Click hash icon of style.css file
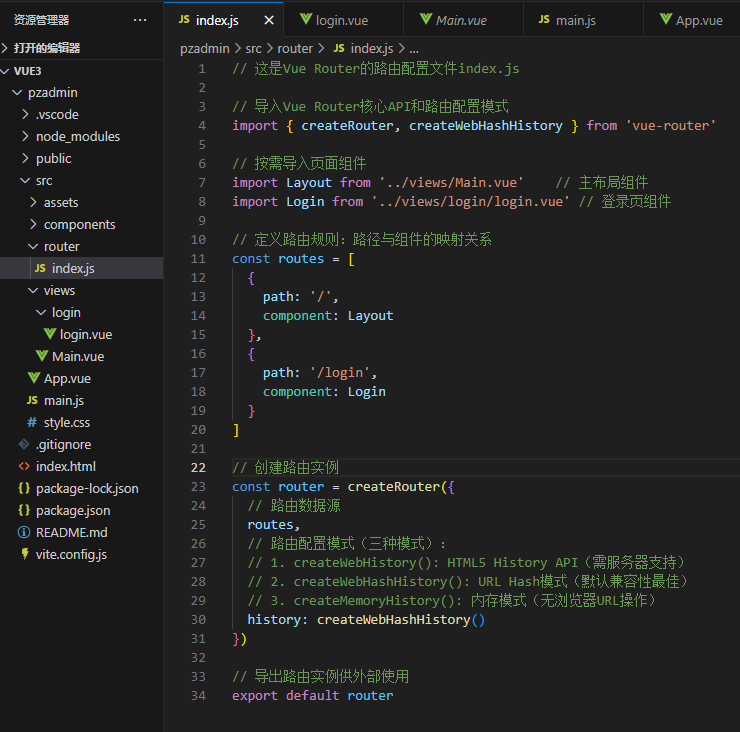 click(32, 422)
